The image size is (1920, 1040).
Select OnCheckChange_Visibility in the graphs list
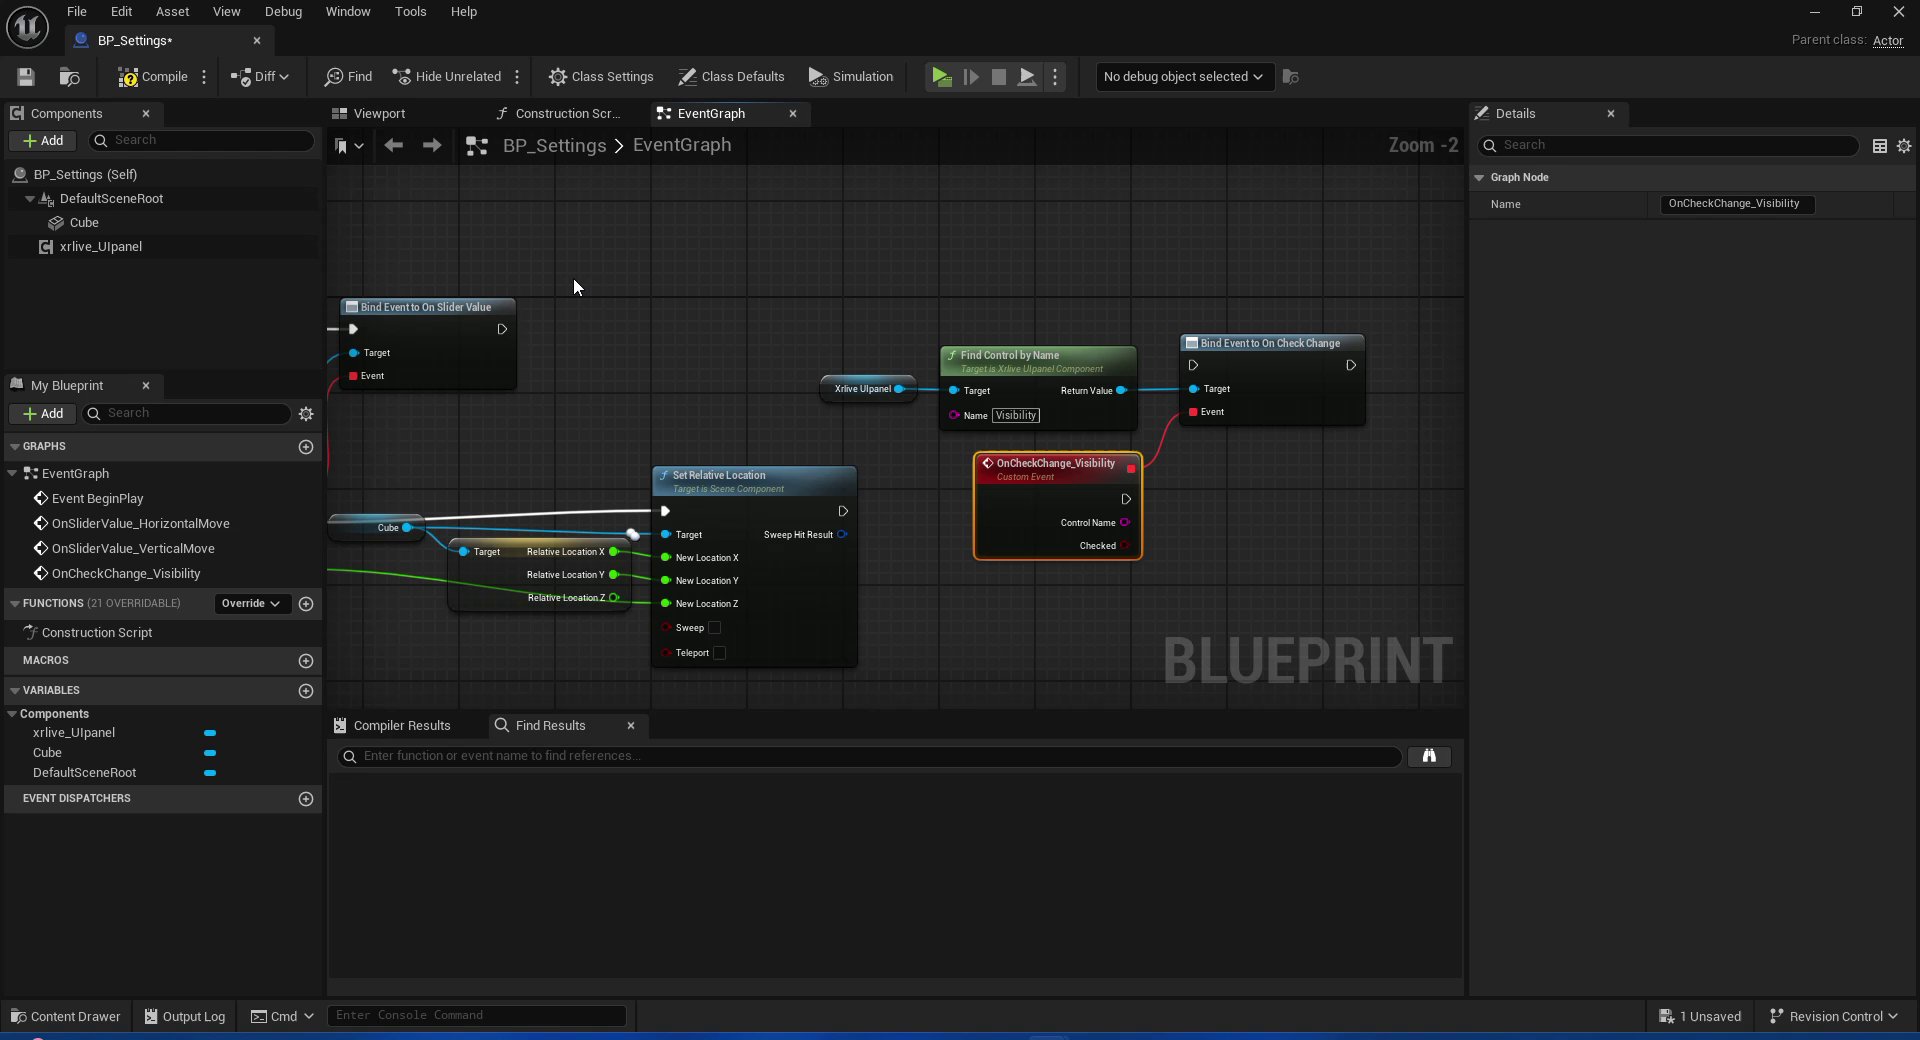click(125, 574)
